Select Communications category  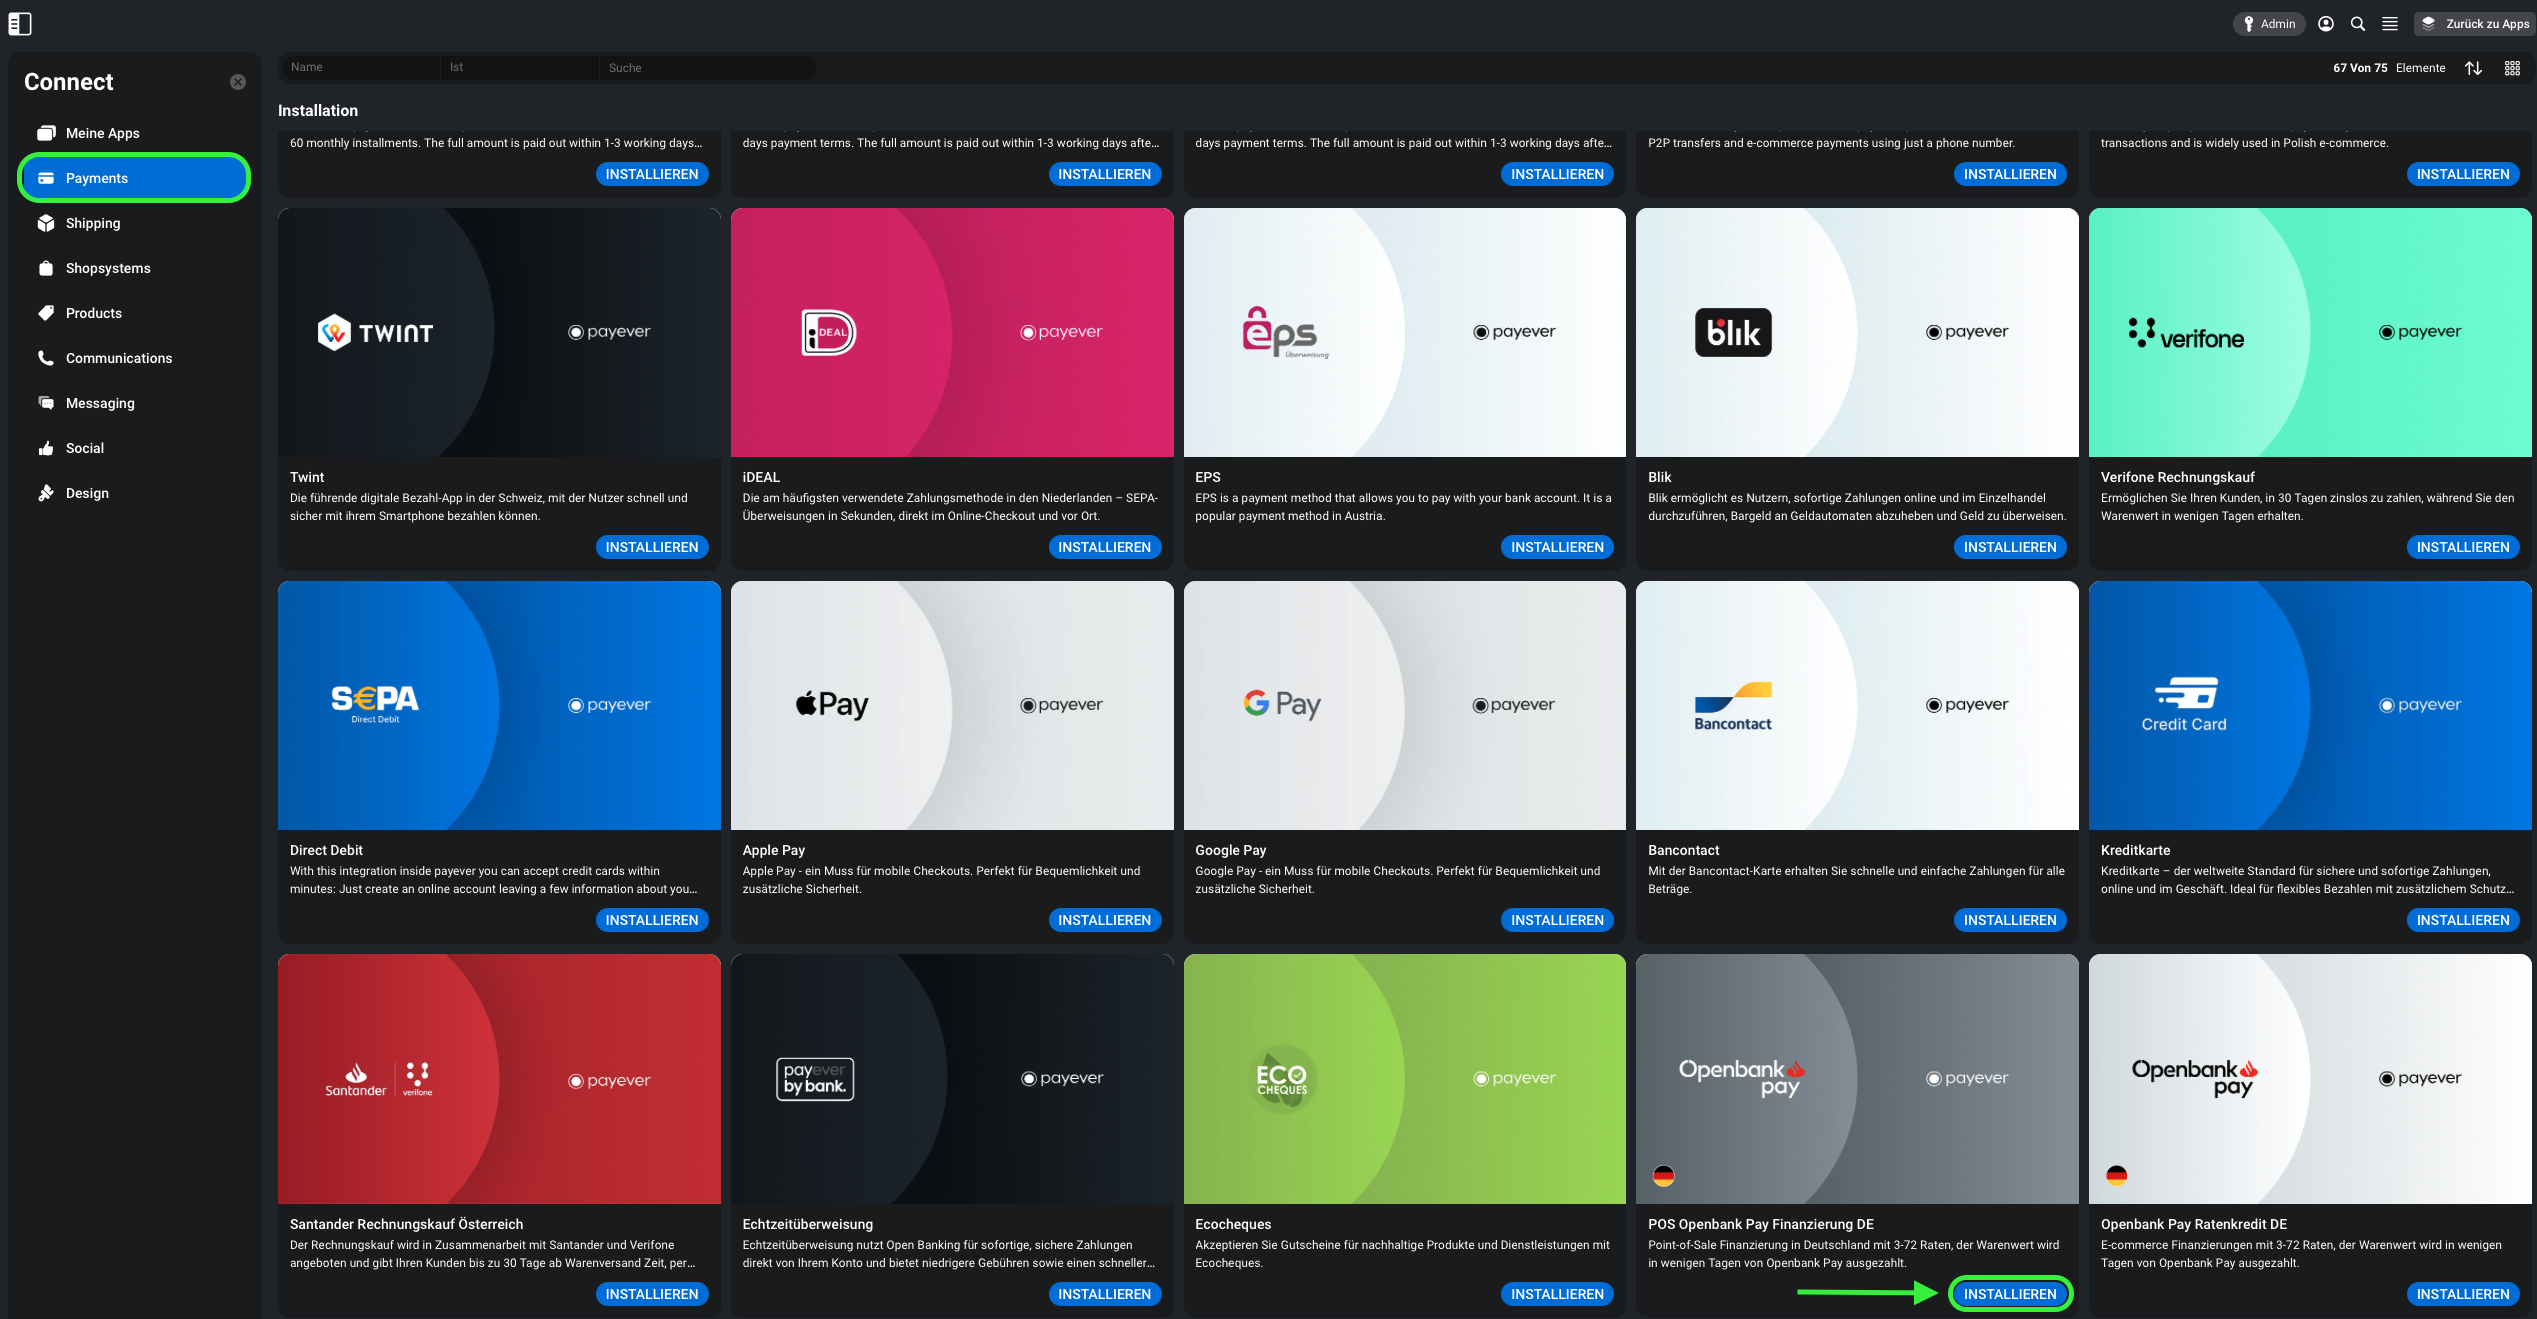pyautogui.click(x=134, y=358)
